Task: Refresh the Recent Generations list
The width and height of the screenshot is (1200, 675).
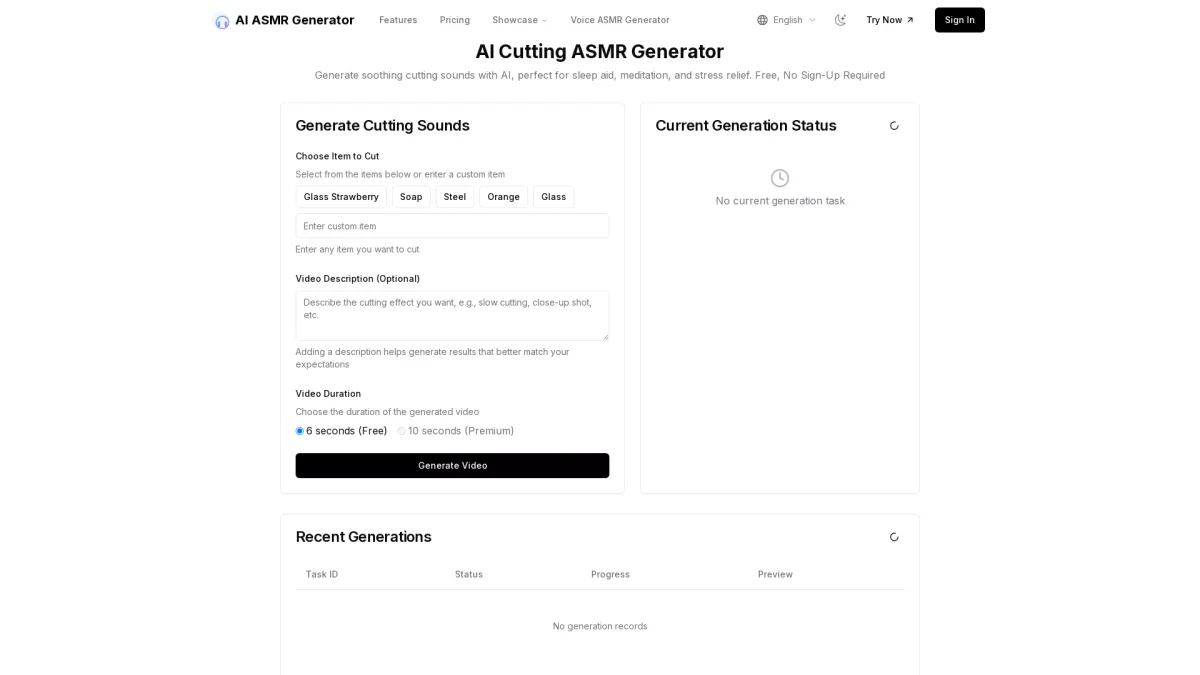Action: [x=894, y=537]
